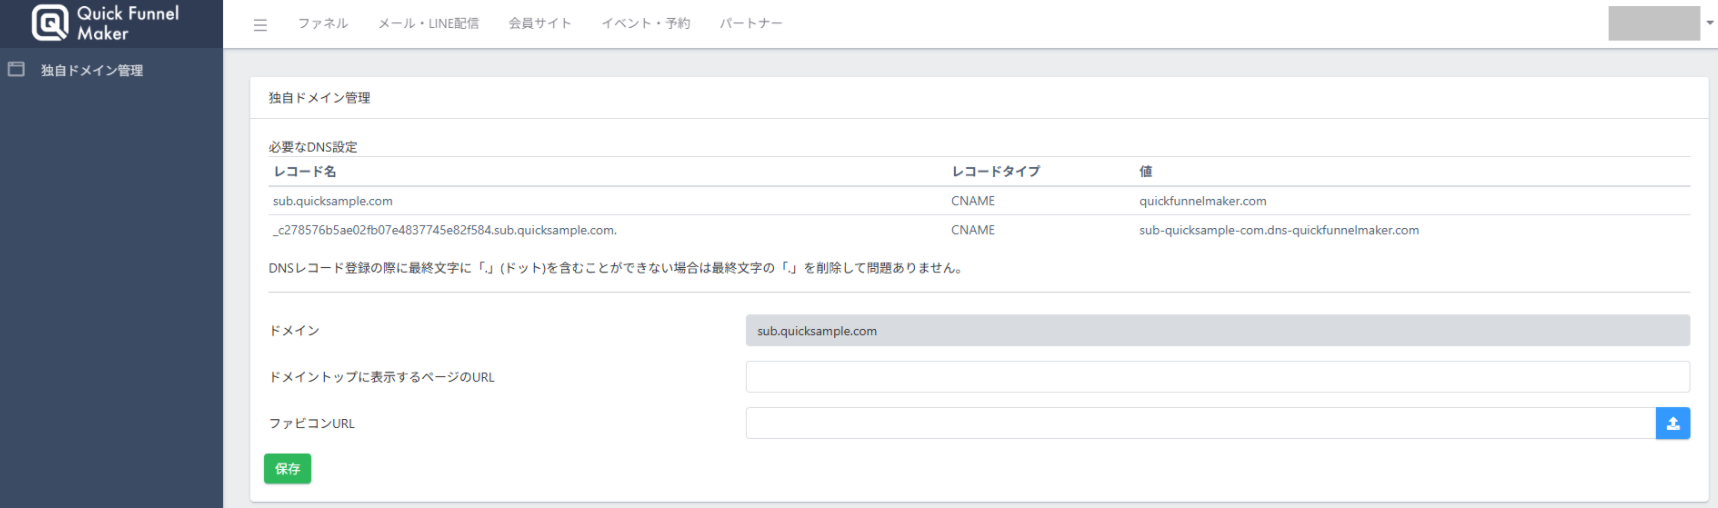Click the gray user account block
Viewport: 1718px width, 508px height.
[1653, 23]
